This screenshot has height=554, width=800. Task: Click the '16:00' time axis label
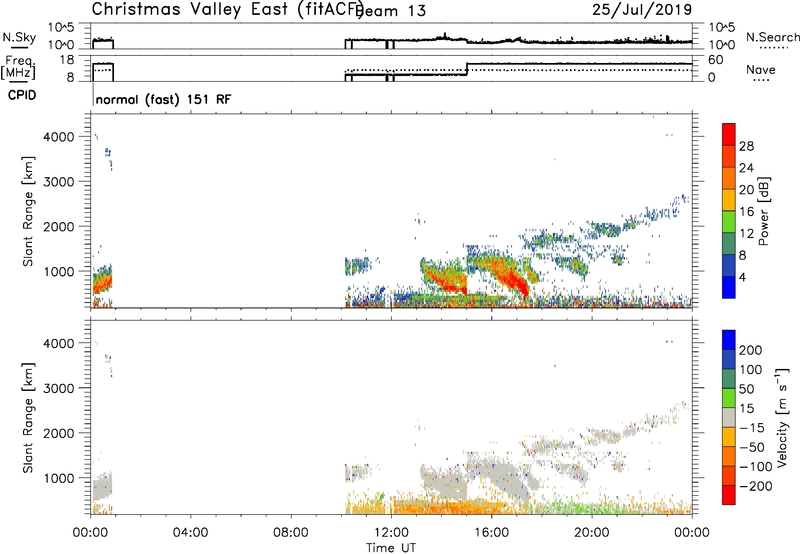tap(492, 533)
